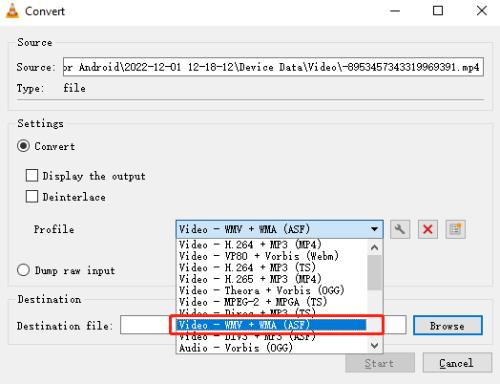Viewport: 500px width, 384px height.
Task: Click the Destination file input field
Action: tap(263, 325)
